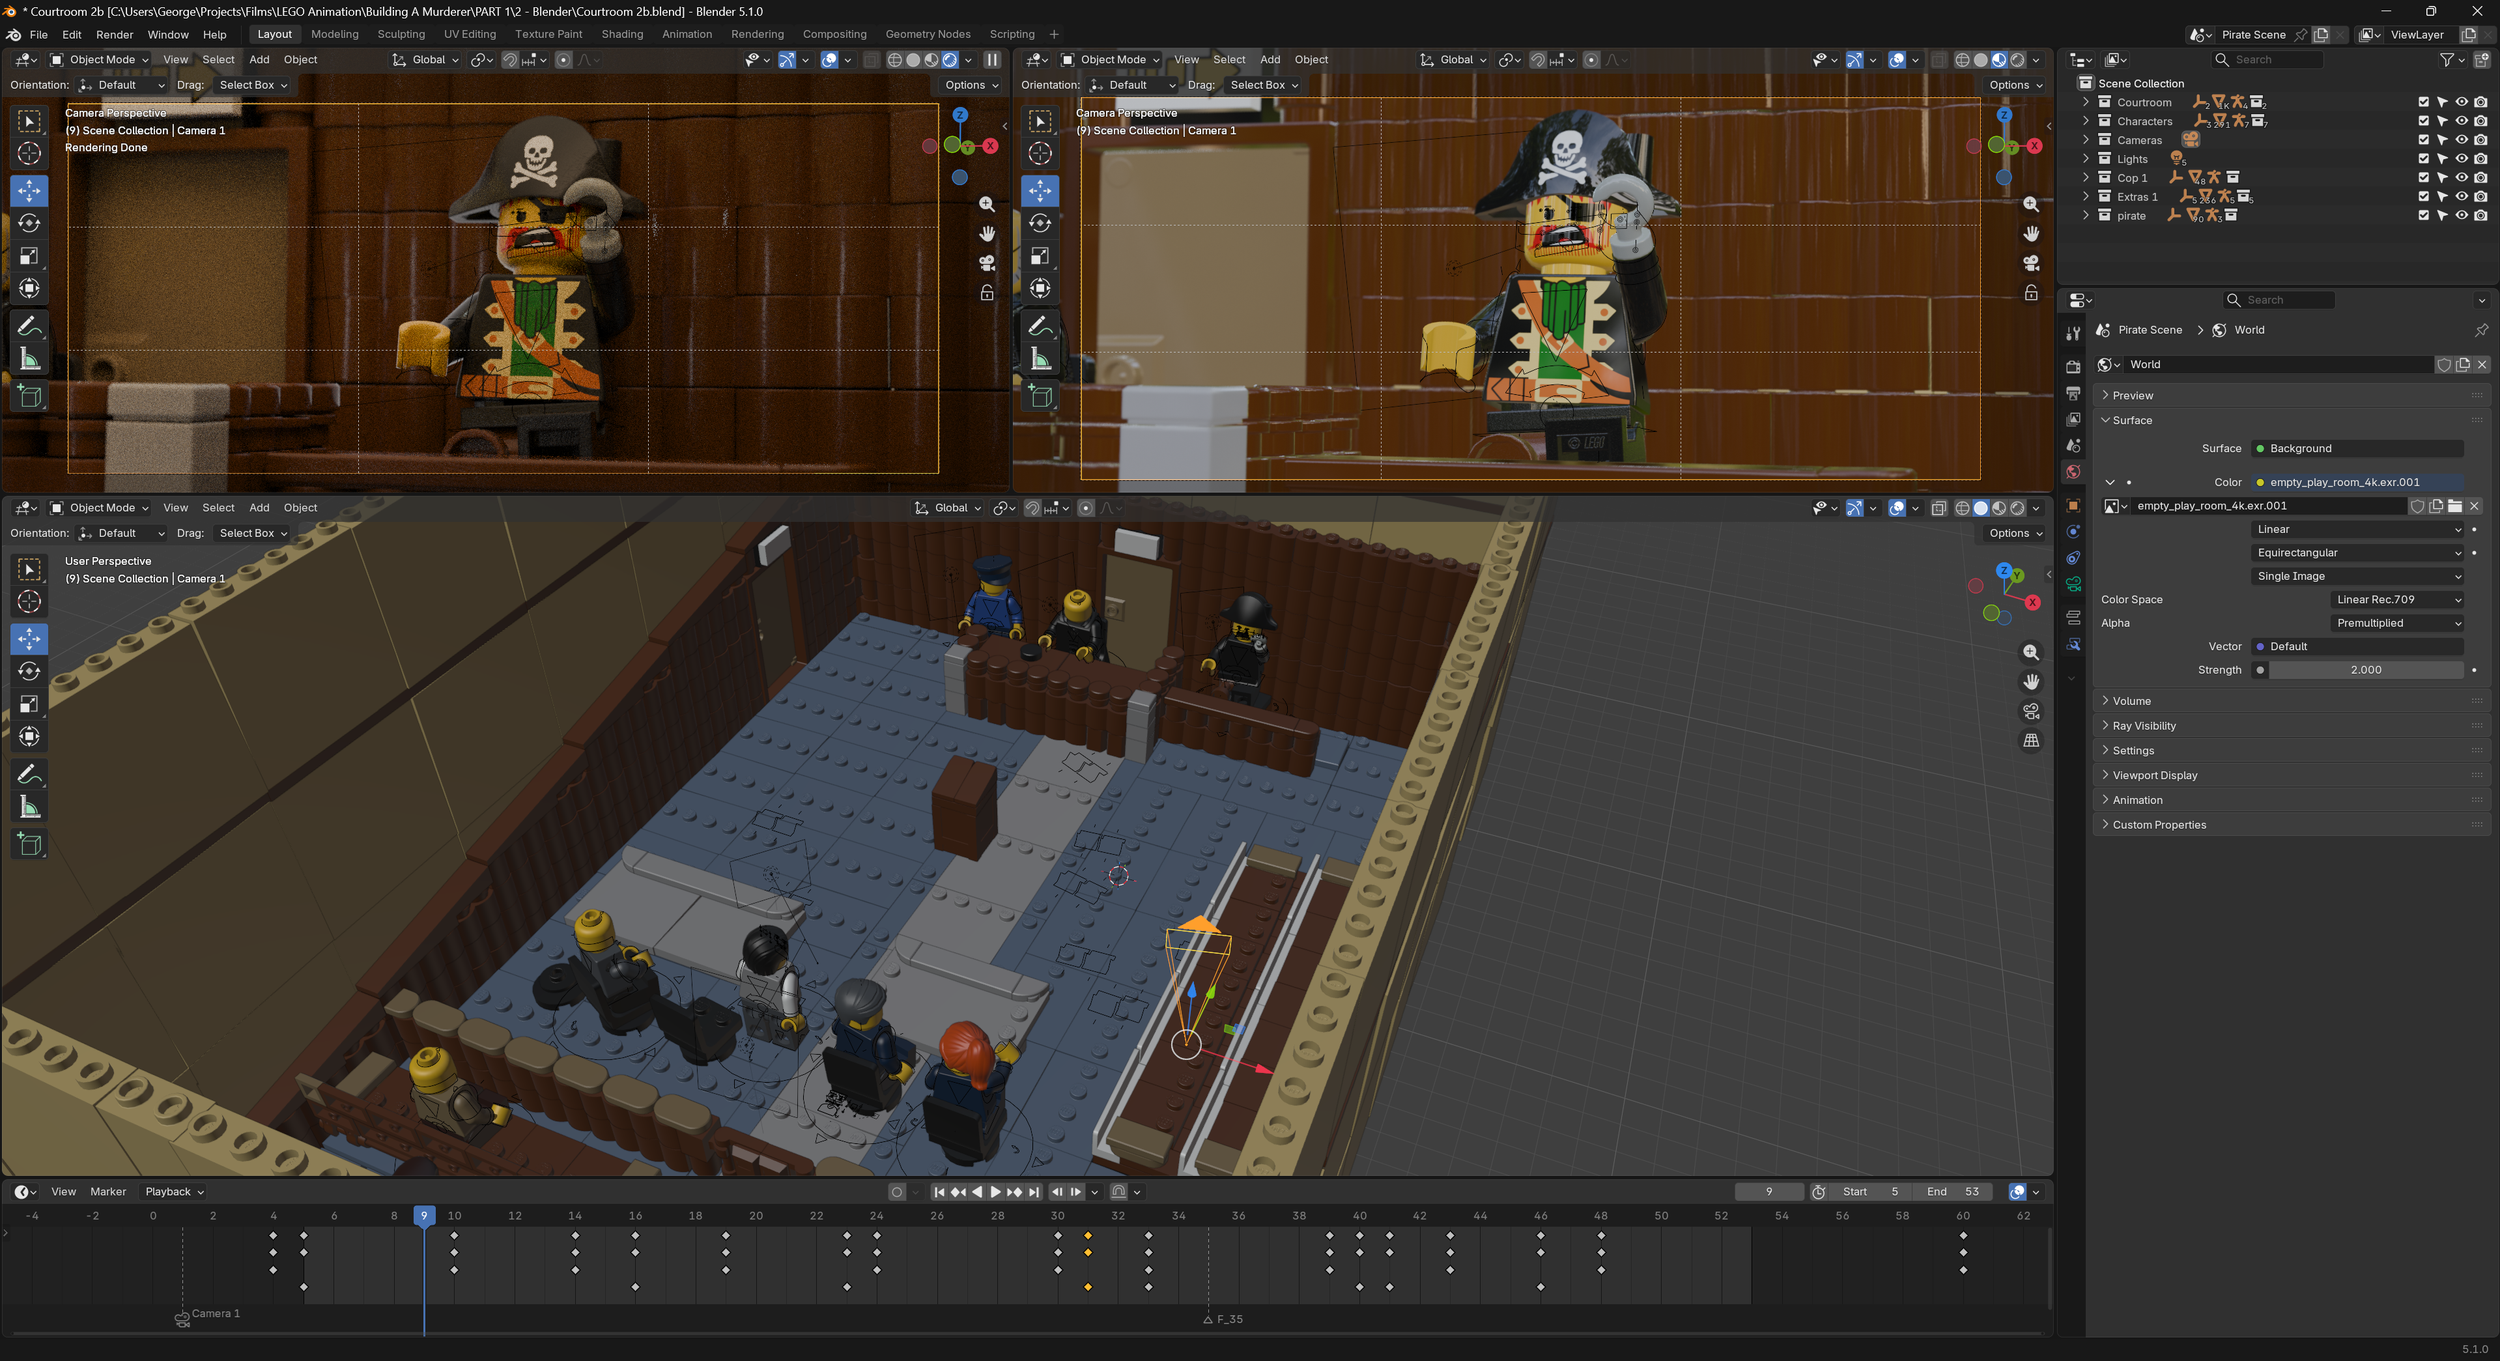Hide the Characters collection with its eye icon
Screen dimensions: 2500x1361
point(2461,121)
